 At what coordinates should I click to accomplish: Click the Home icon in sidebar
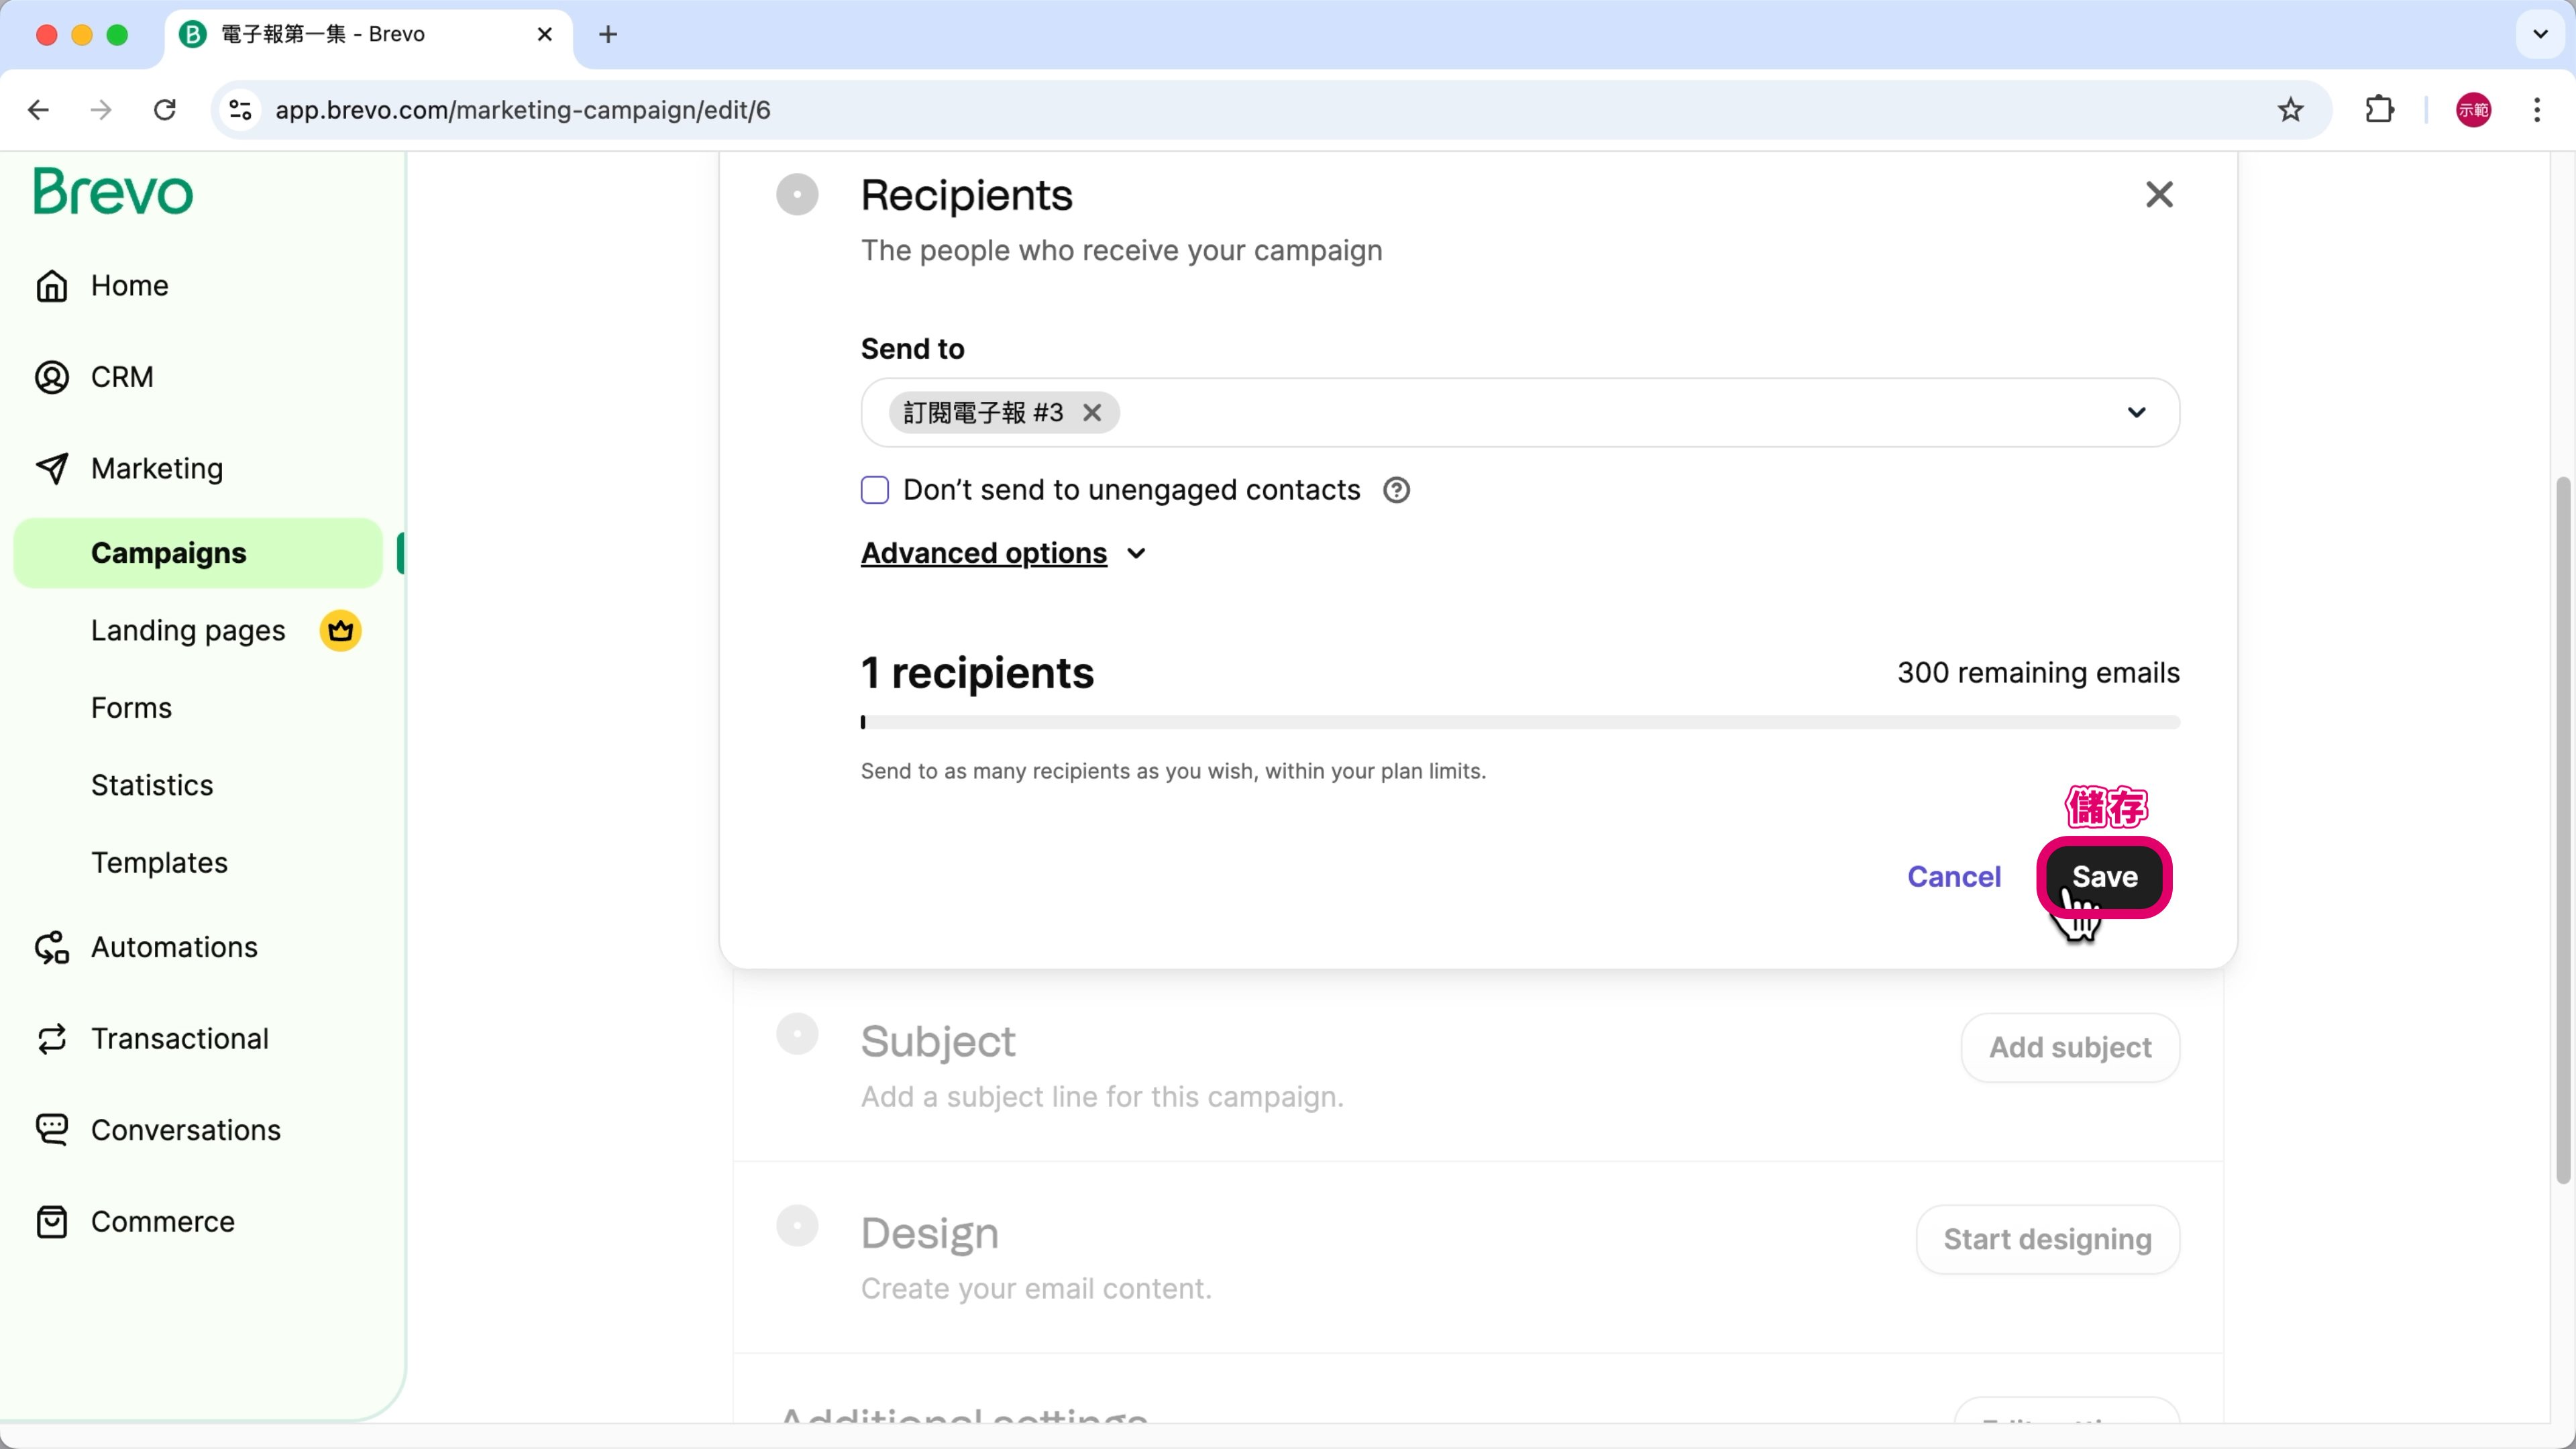(x=52, y=286)
